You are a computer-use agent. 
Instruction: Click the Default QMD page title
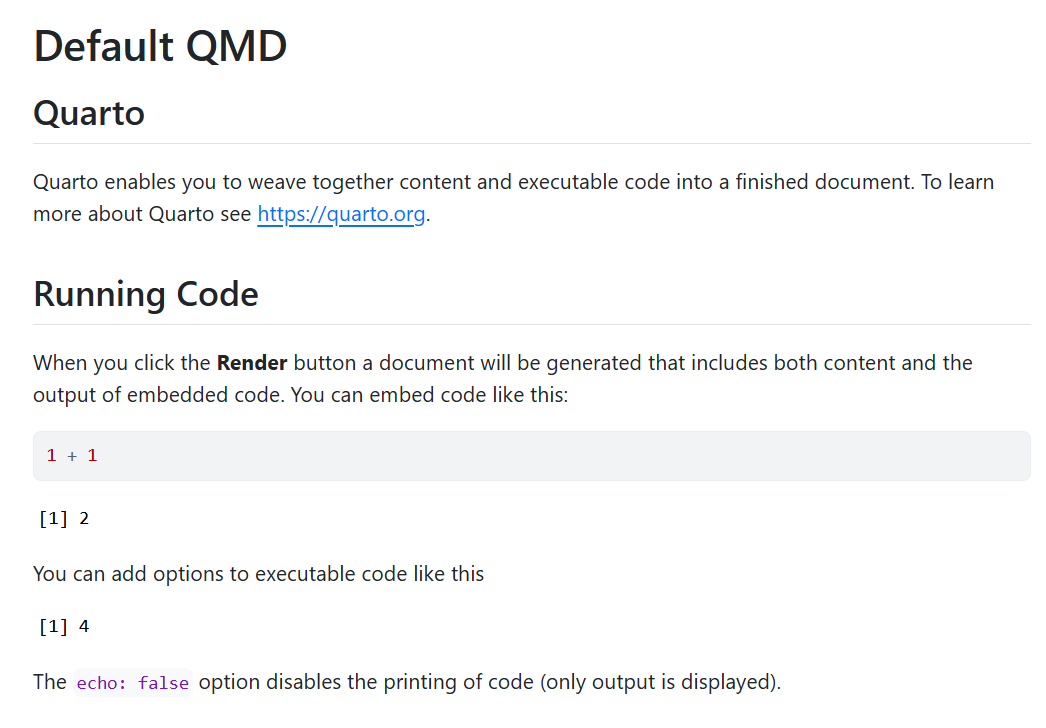click(160, 46)
